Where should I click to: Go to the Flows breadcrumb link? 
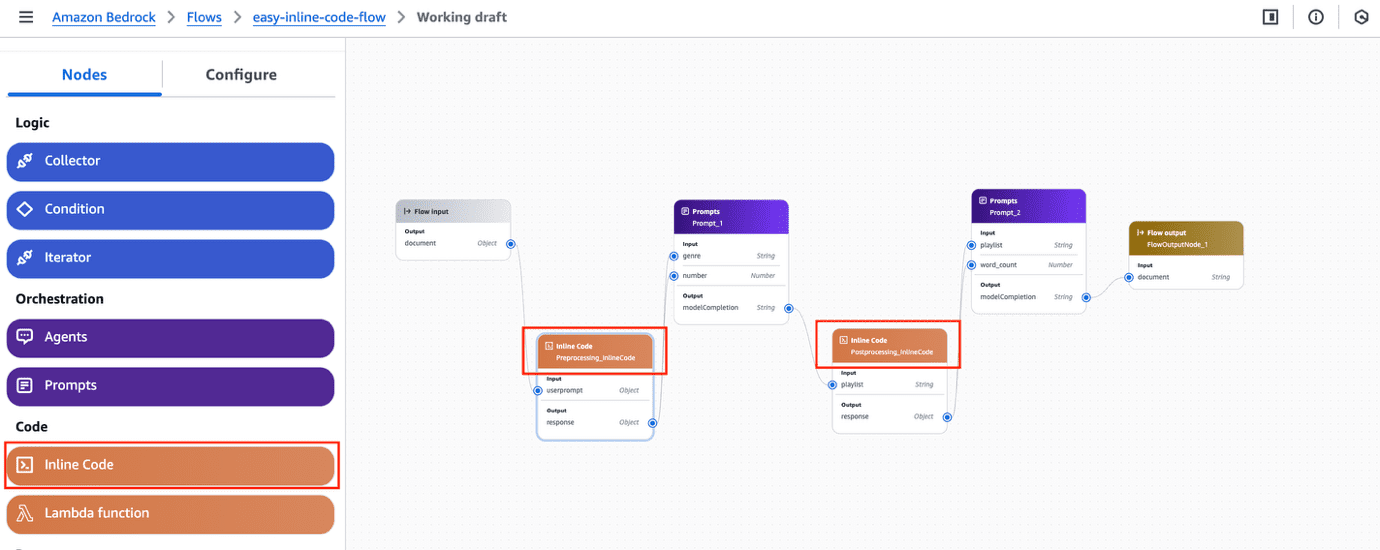(204, 17)
